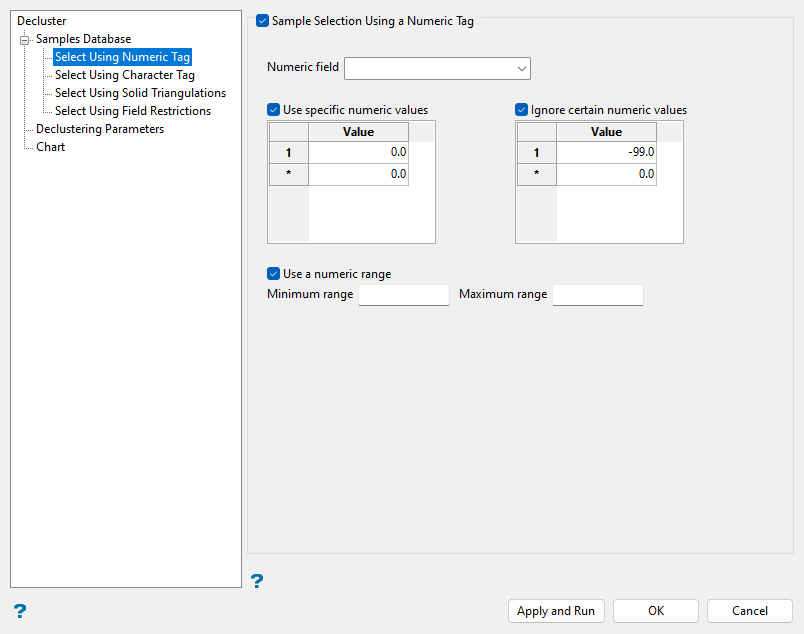Select the new-row value in specific values table

click(358, 174)
